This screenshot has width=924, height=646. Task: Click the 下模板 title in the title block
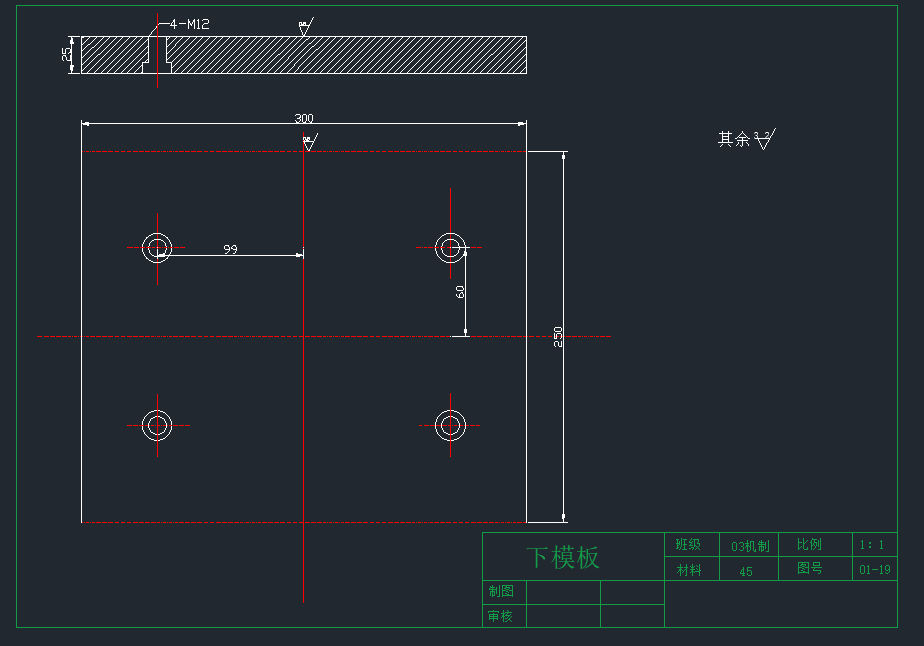click(563, 558)
